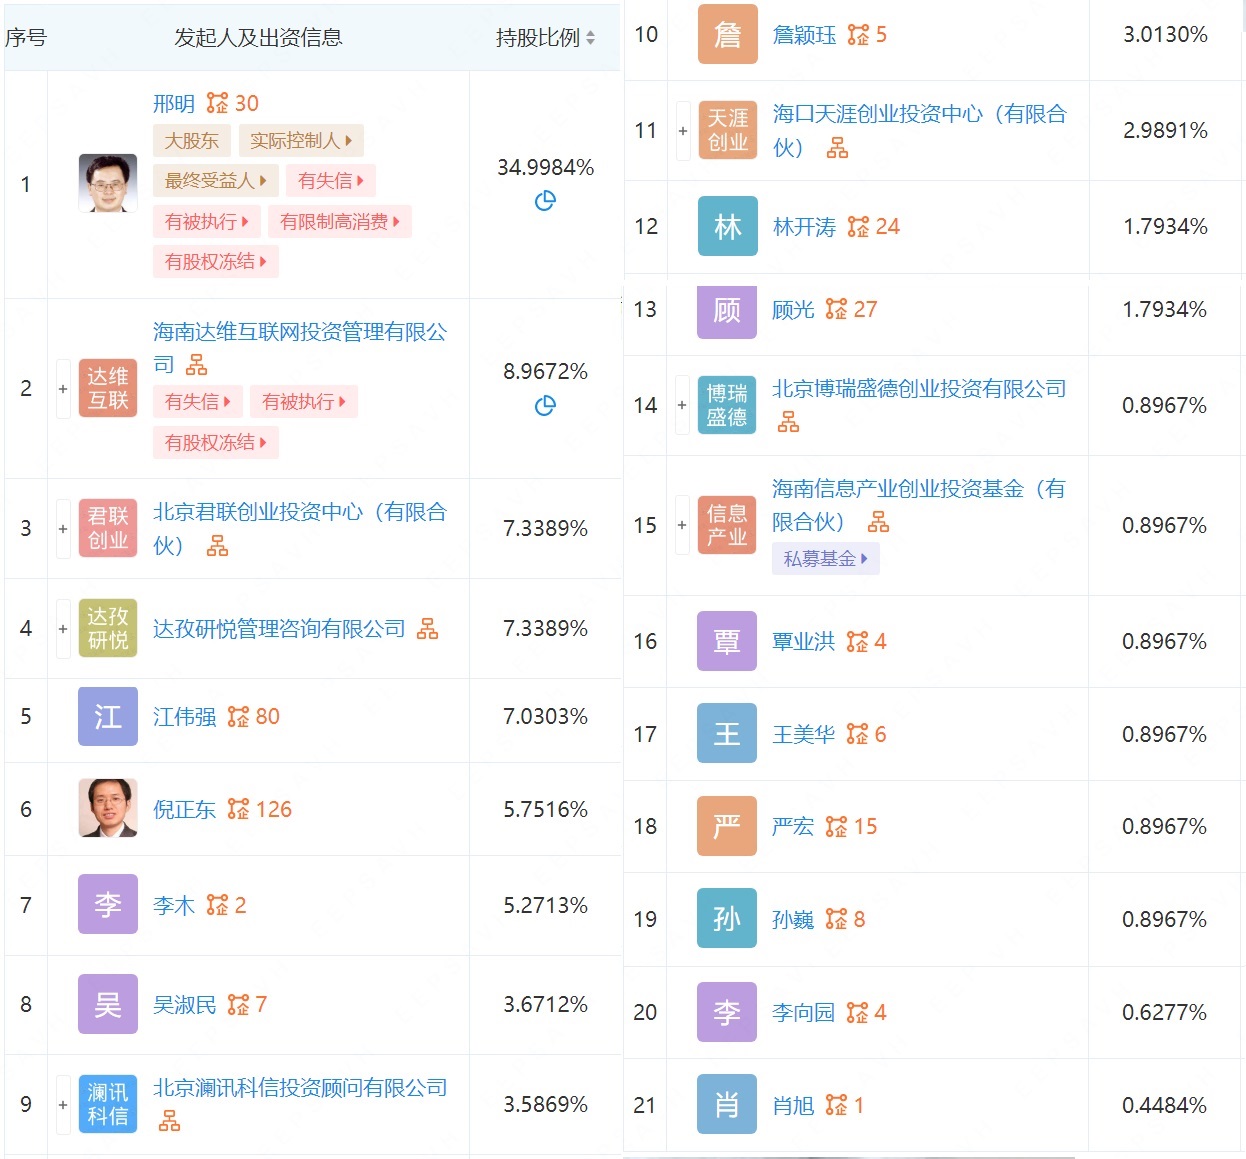Click org chart icon below 北京澜讯科信投资顾问有限公司
Viewport: 1246px width, 1159px height.
(x=170, y=1121)
